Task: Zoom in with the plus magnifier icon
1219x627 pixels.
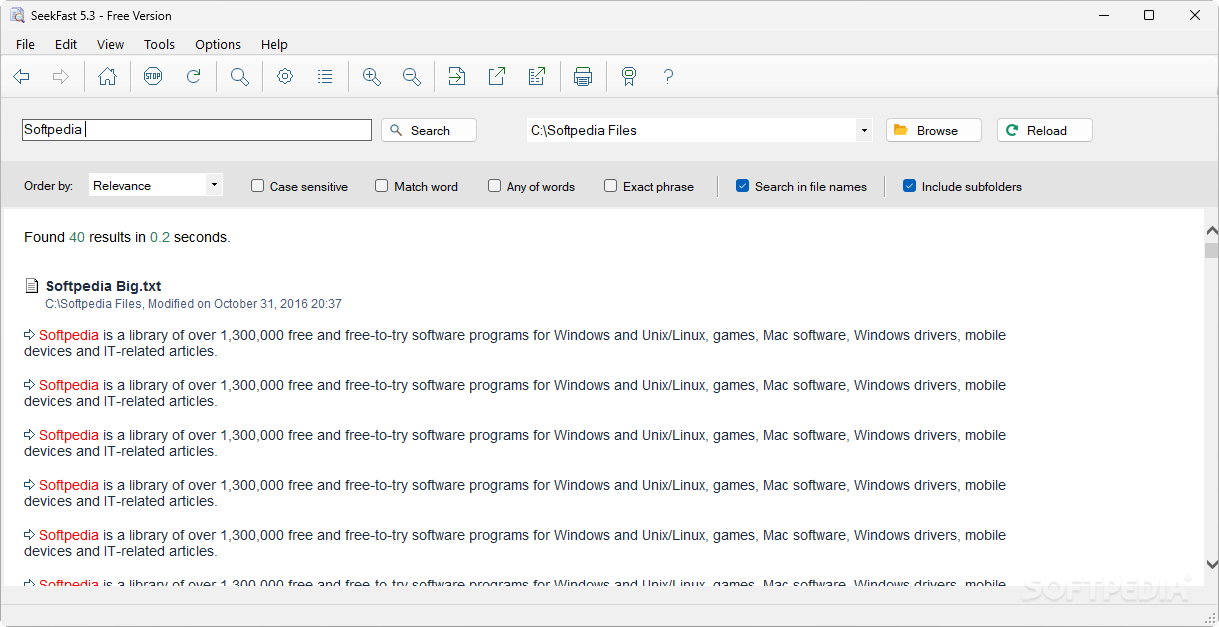Action: click(x=372, y=77)
